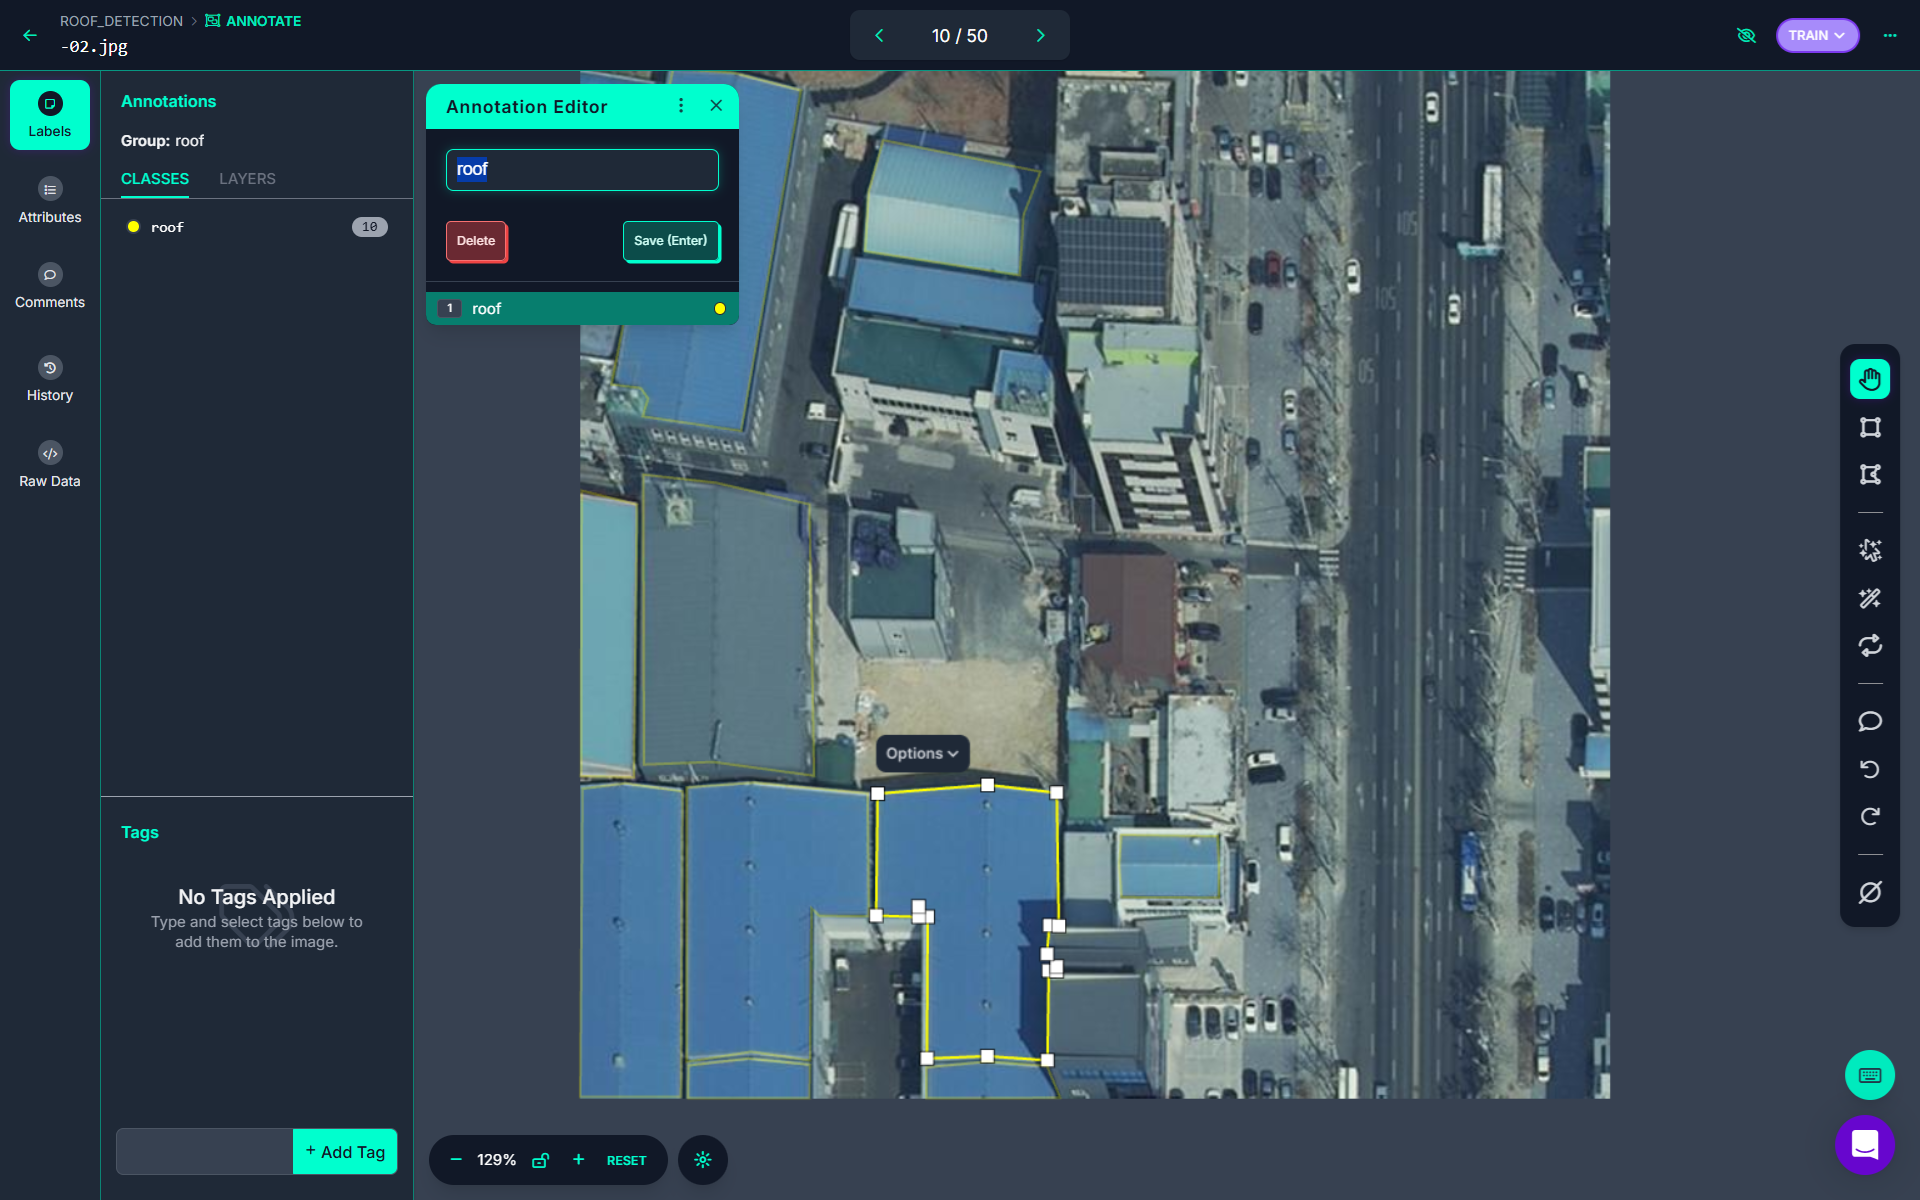Image resolution: width=1920 pixels, height=1200 pixels.
Task: Open the Attributes sidebar panel
Action: [50, 200]
